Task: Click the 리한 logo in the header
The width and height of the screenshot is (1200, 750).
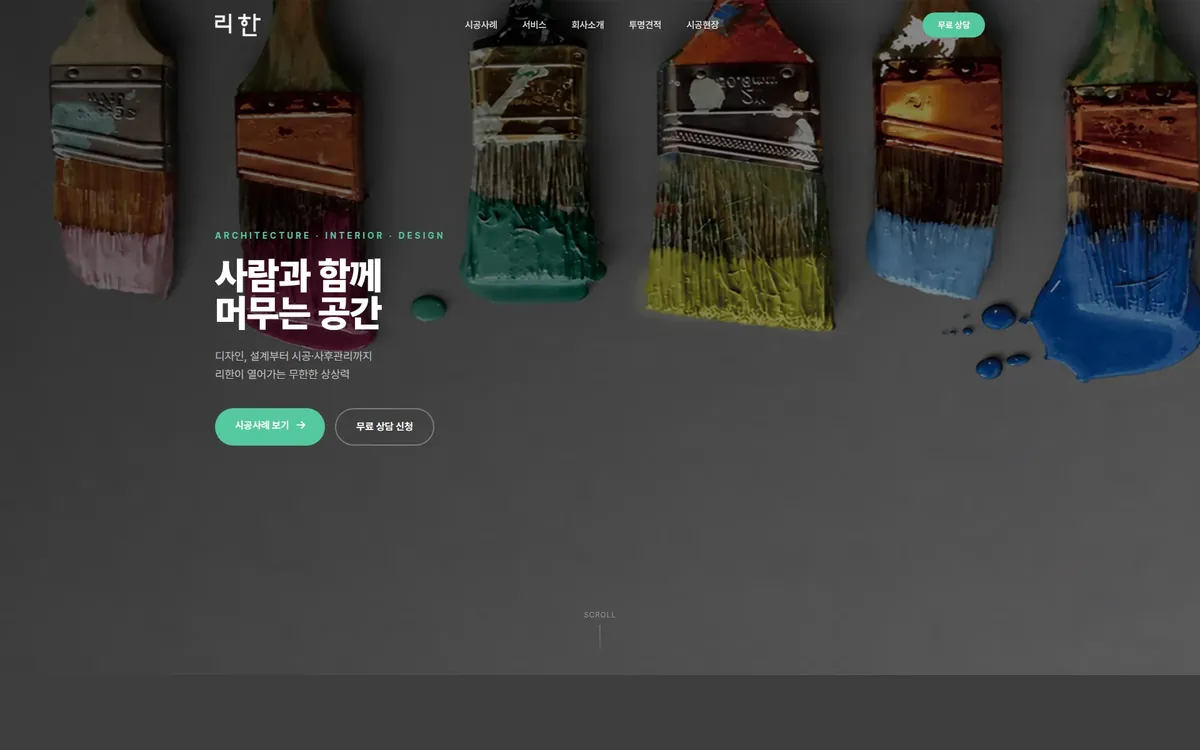Action: tap(237, 25)
